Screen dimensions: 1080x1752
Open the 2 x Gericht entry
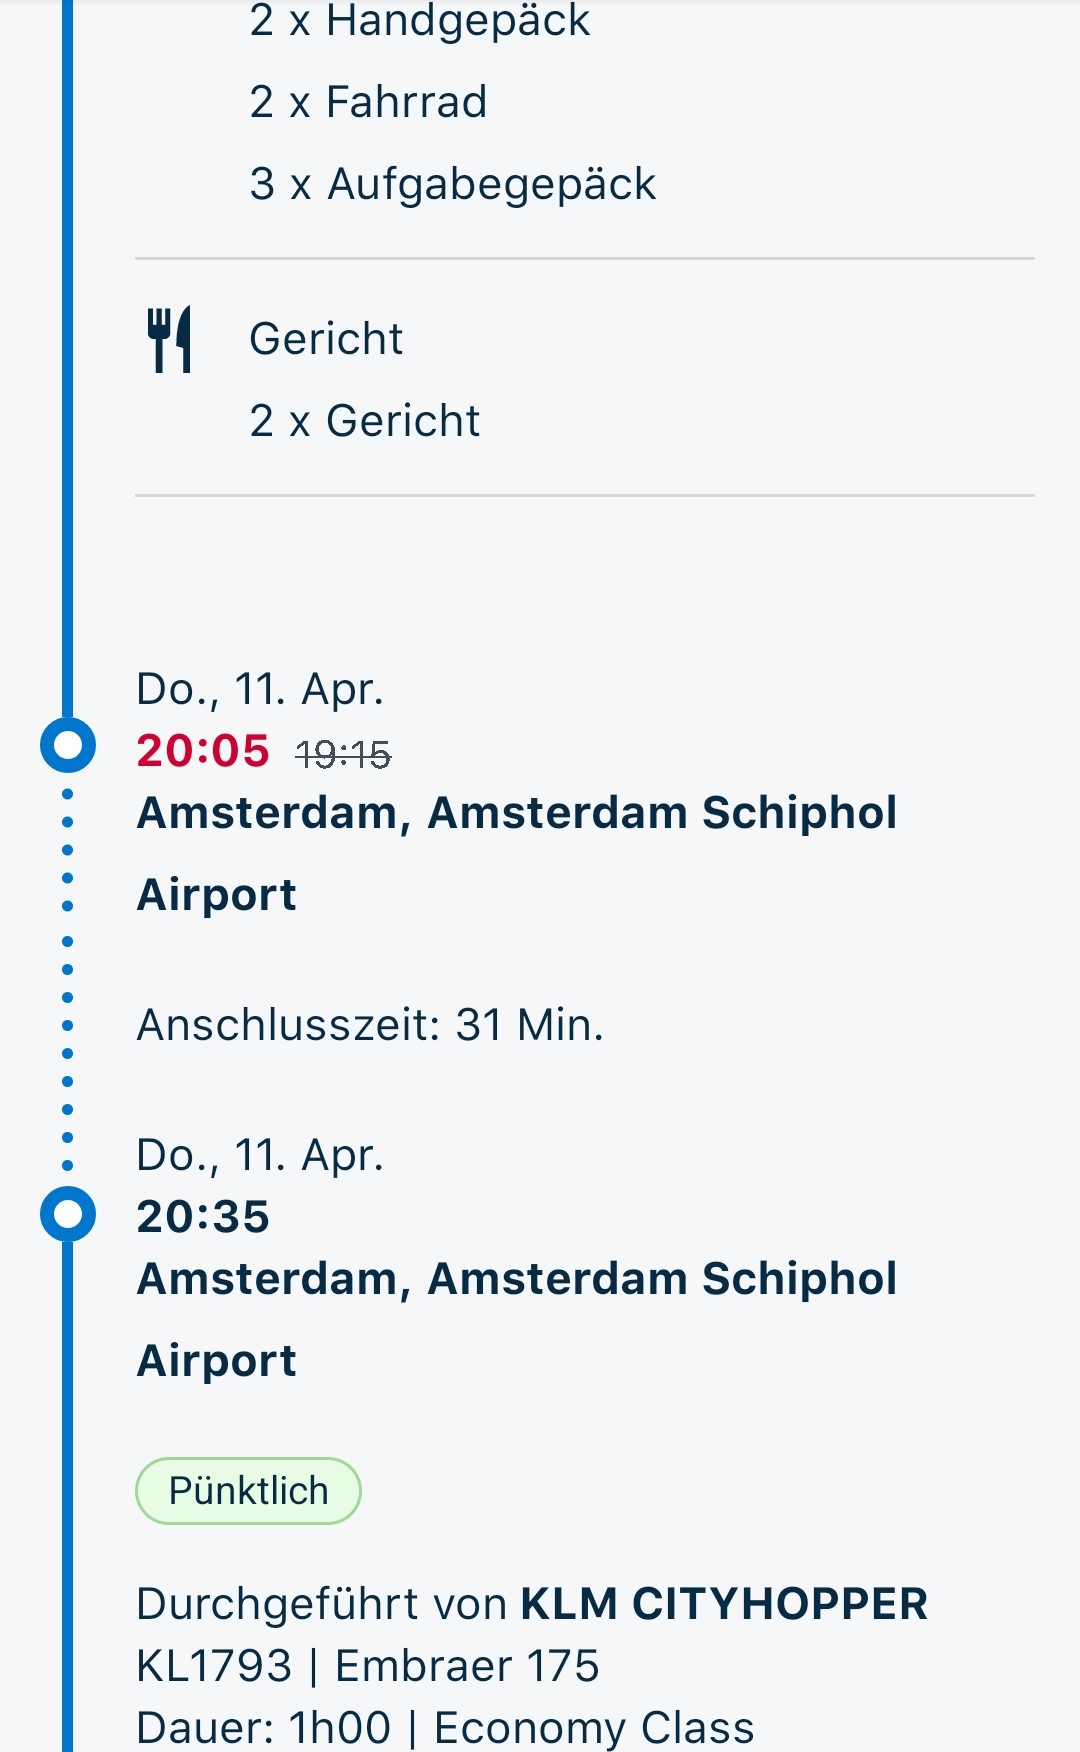pos(363,421)
